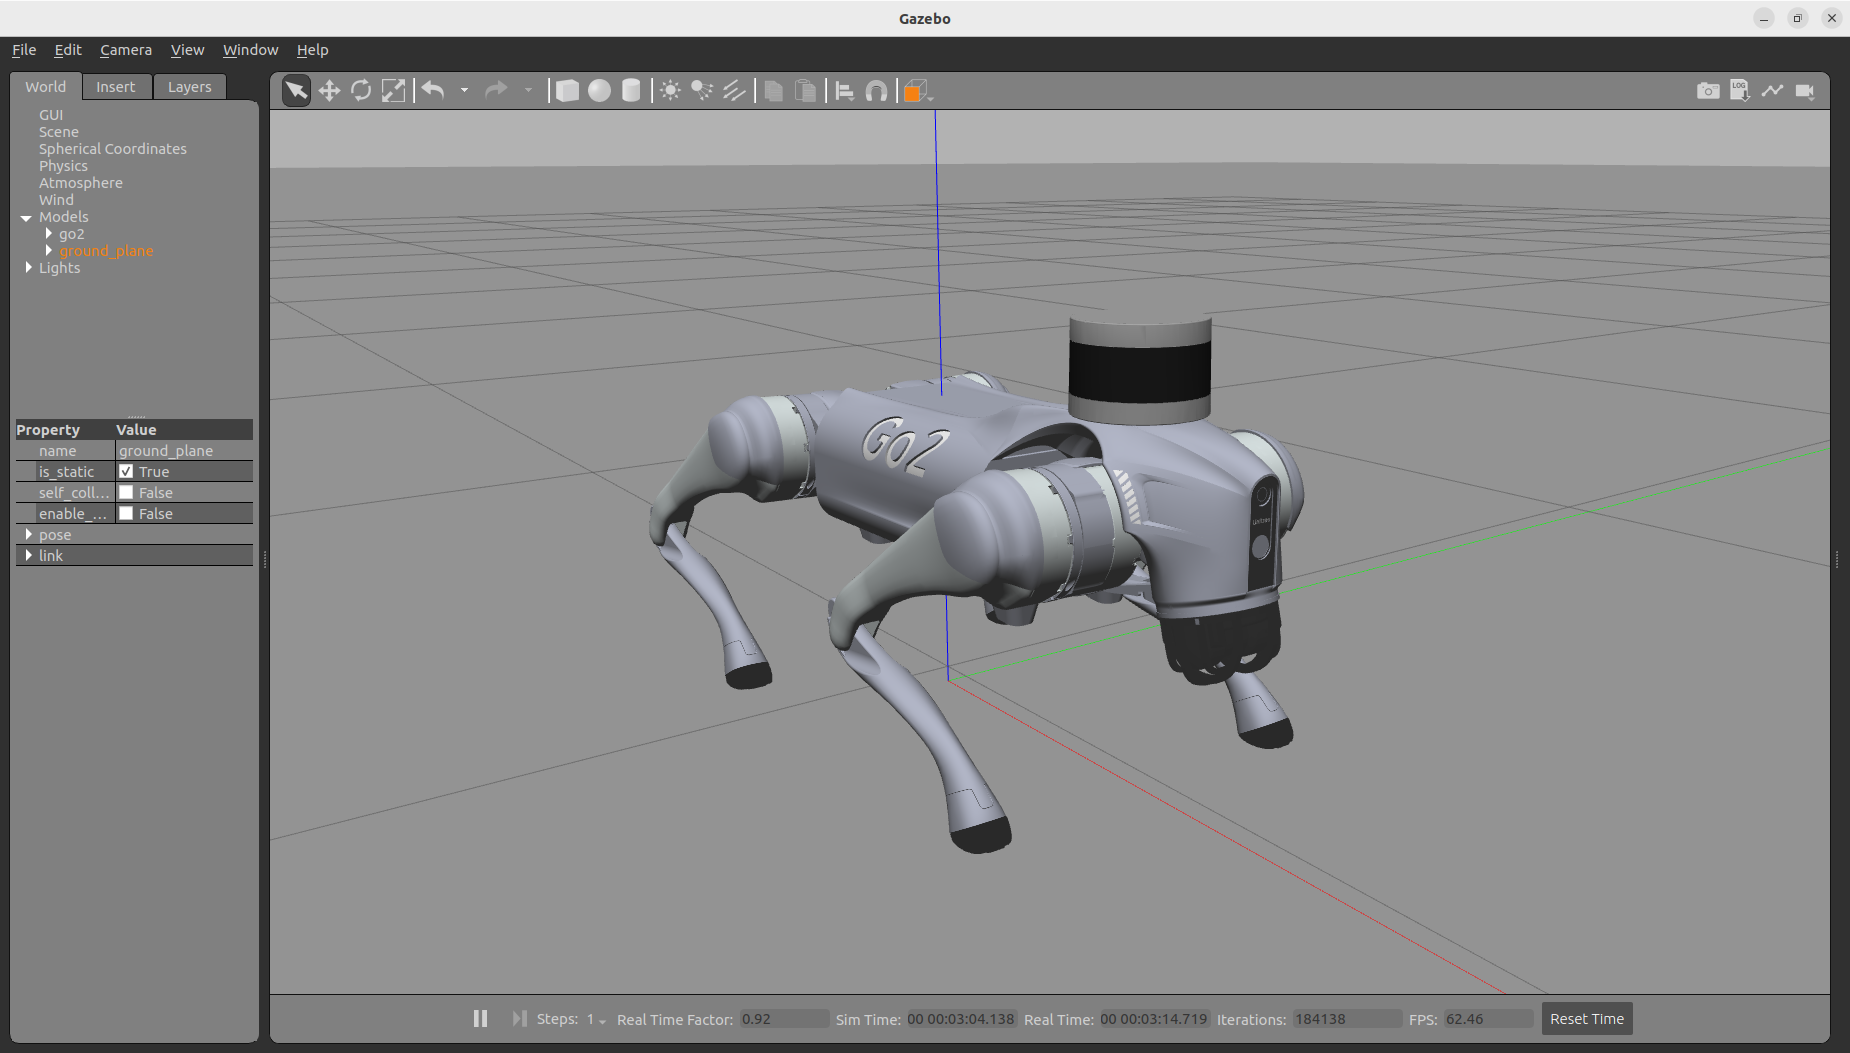
Task: Activate the translate mode tool
Action: (x=329, y=91)
